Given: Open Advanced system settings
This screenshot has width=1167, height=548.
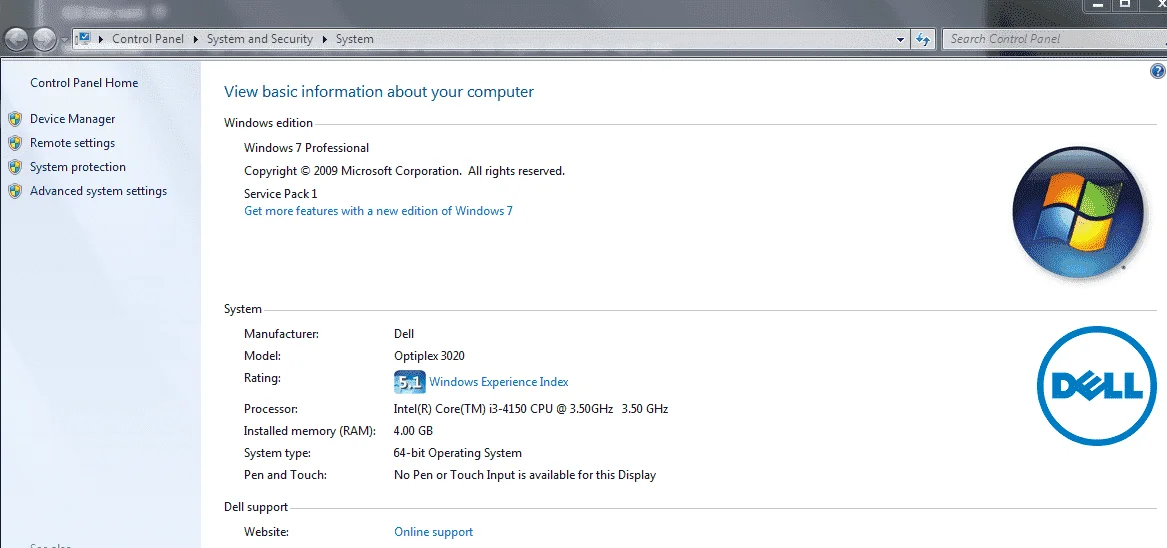Looking at the screenshot, I should tap(98, 191).
